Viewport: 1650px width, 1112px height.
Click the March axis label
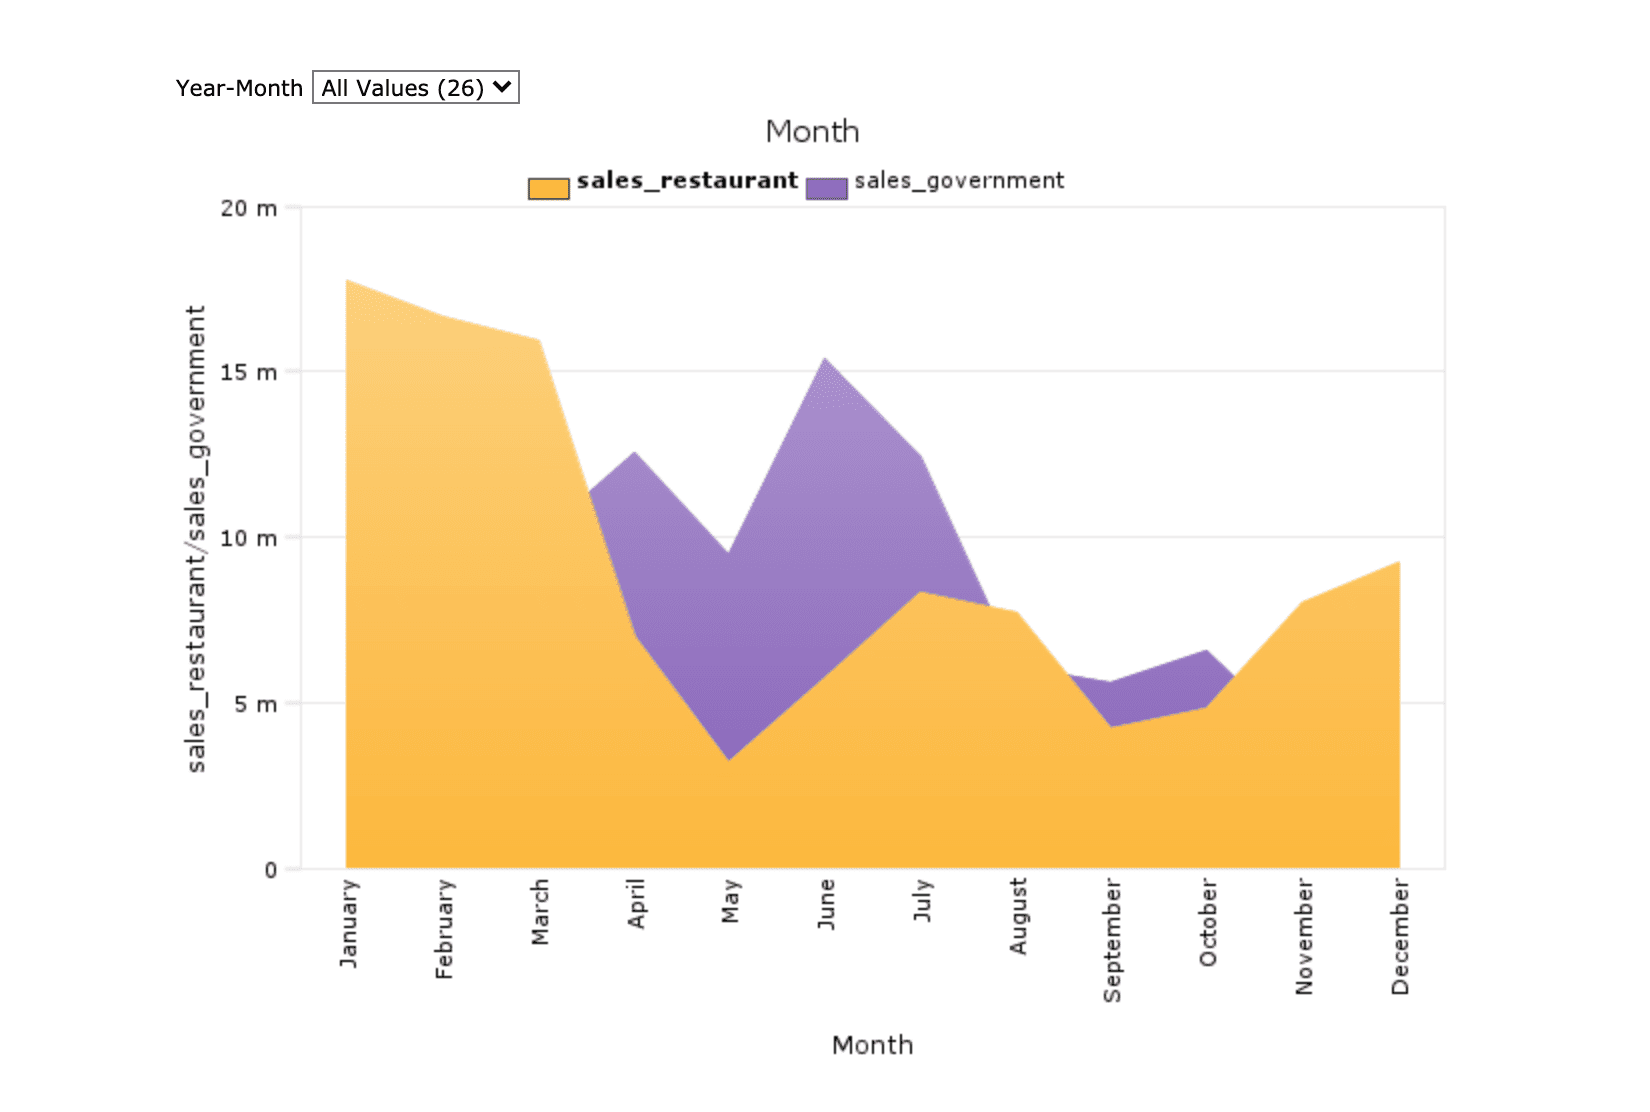pos(540,912)
